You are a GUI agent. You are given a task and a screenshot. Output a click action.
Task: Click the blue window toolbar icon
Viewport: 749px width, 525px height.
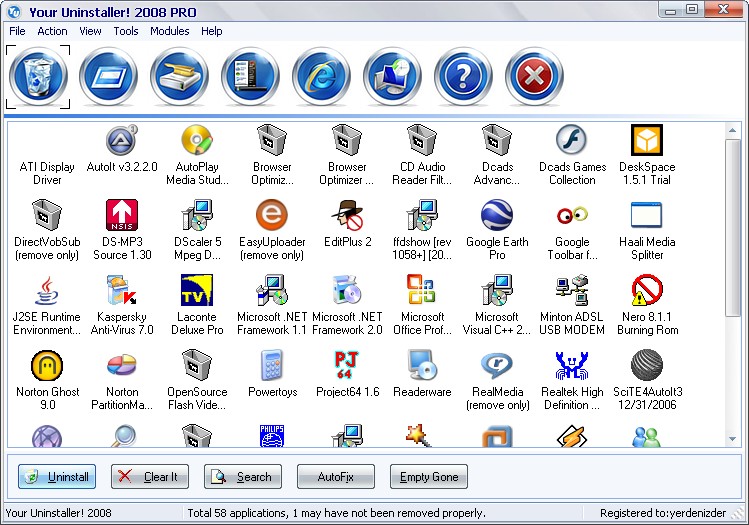109,76
